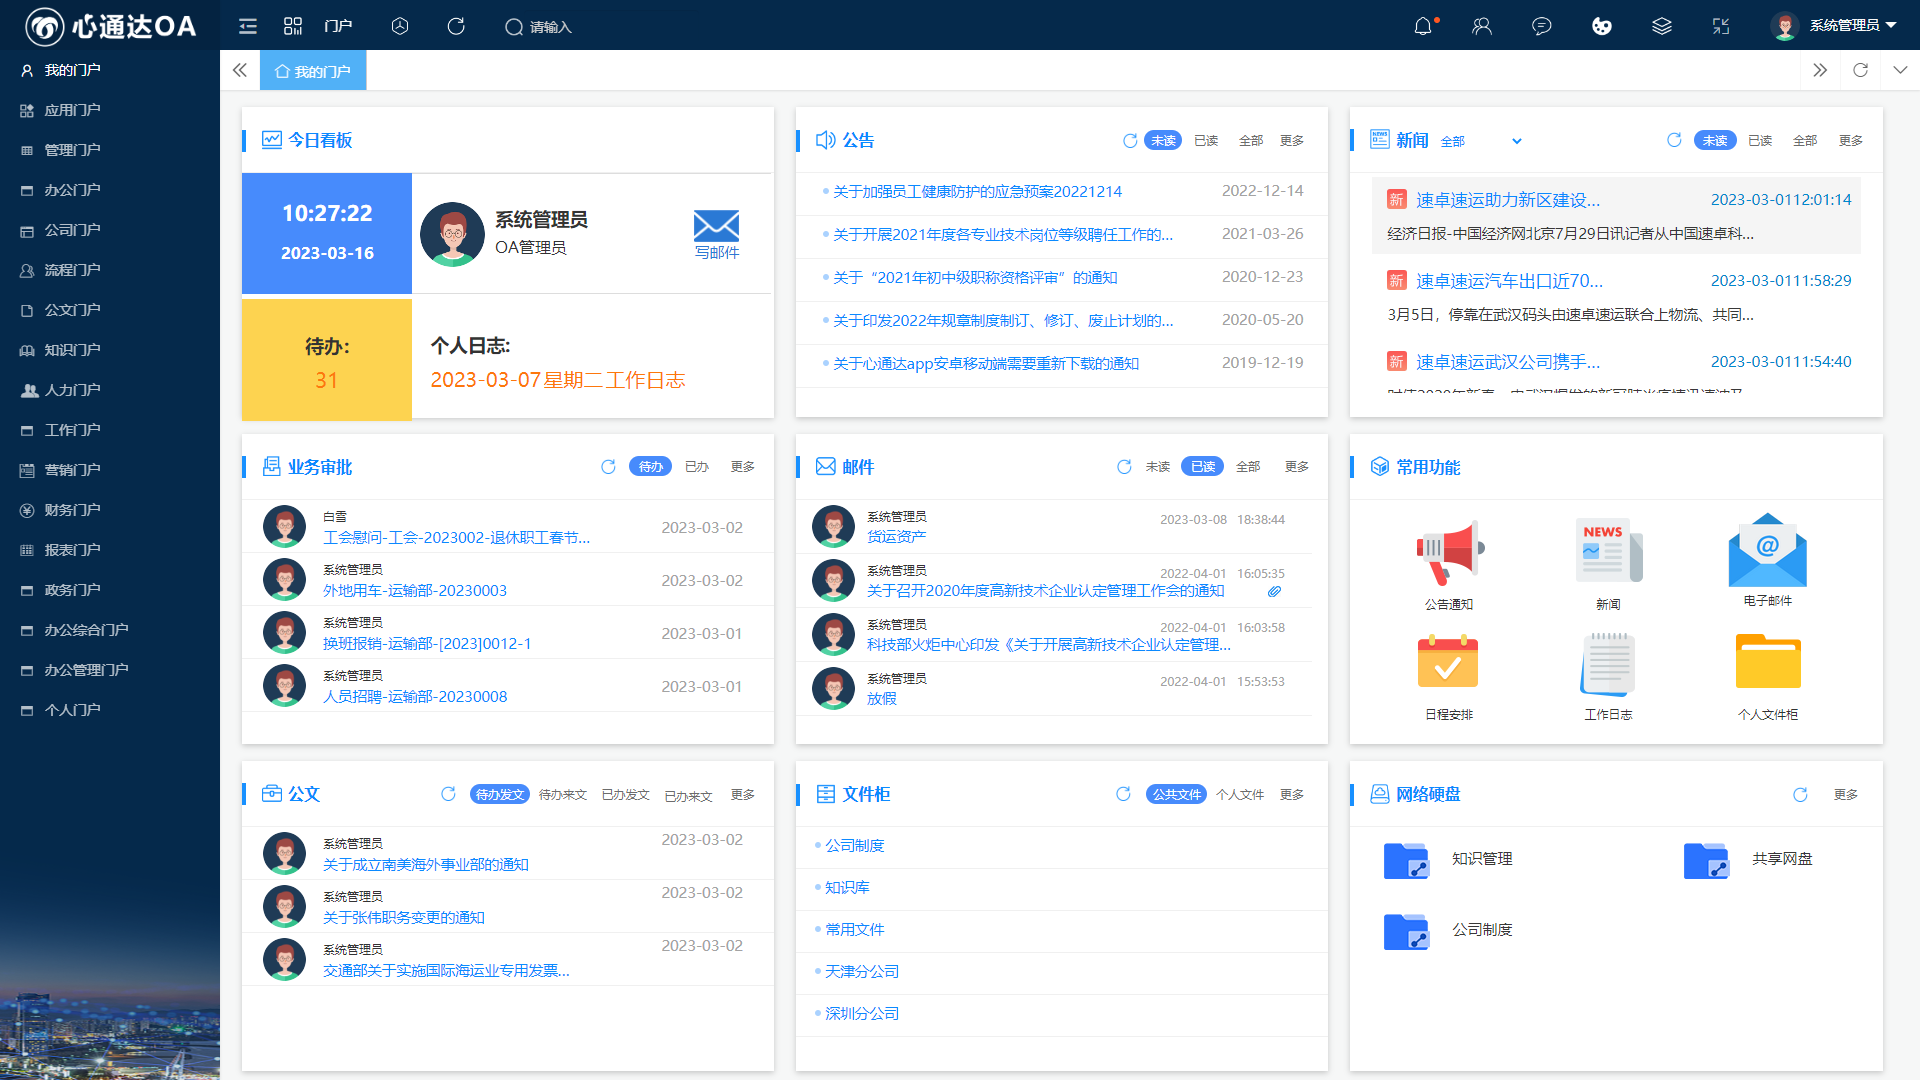Refresh the 业务审批 panel
Viewport: 1920px width, 1080px height.
608,467
